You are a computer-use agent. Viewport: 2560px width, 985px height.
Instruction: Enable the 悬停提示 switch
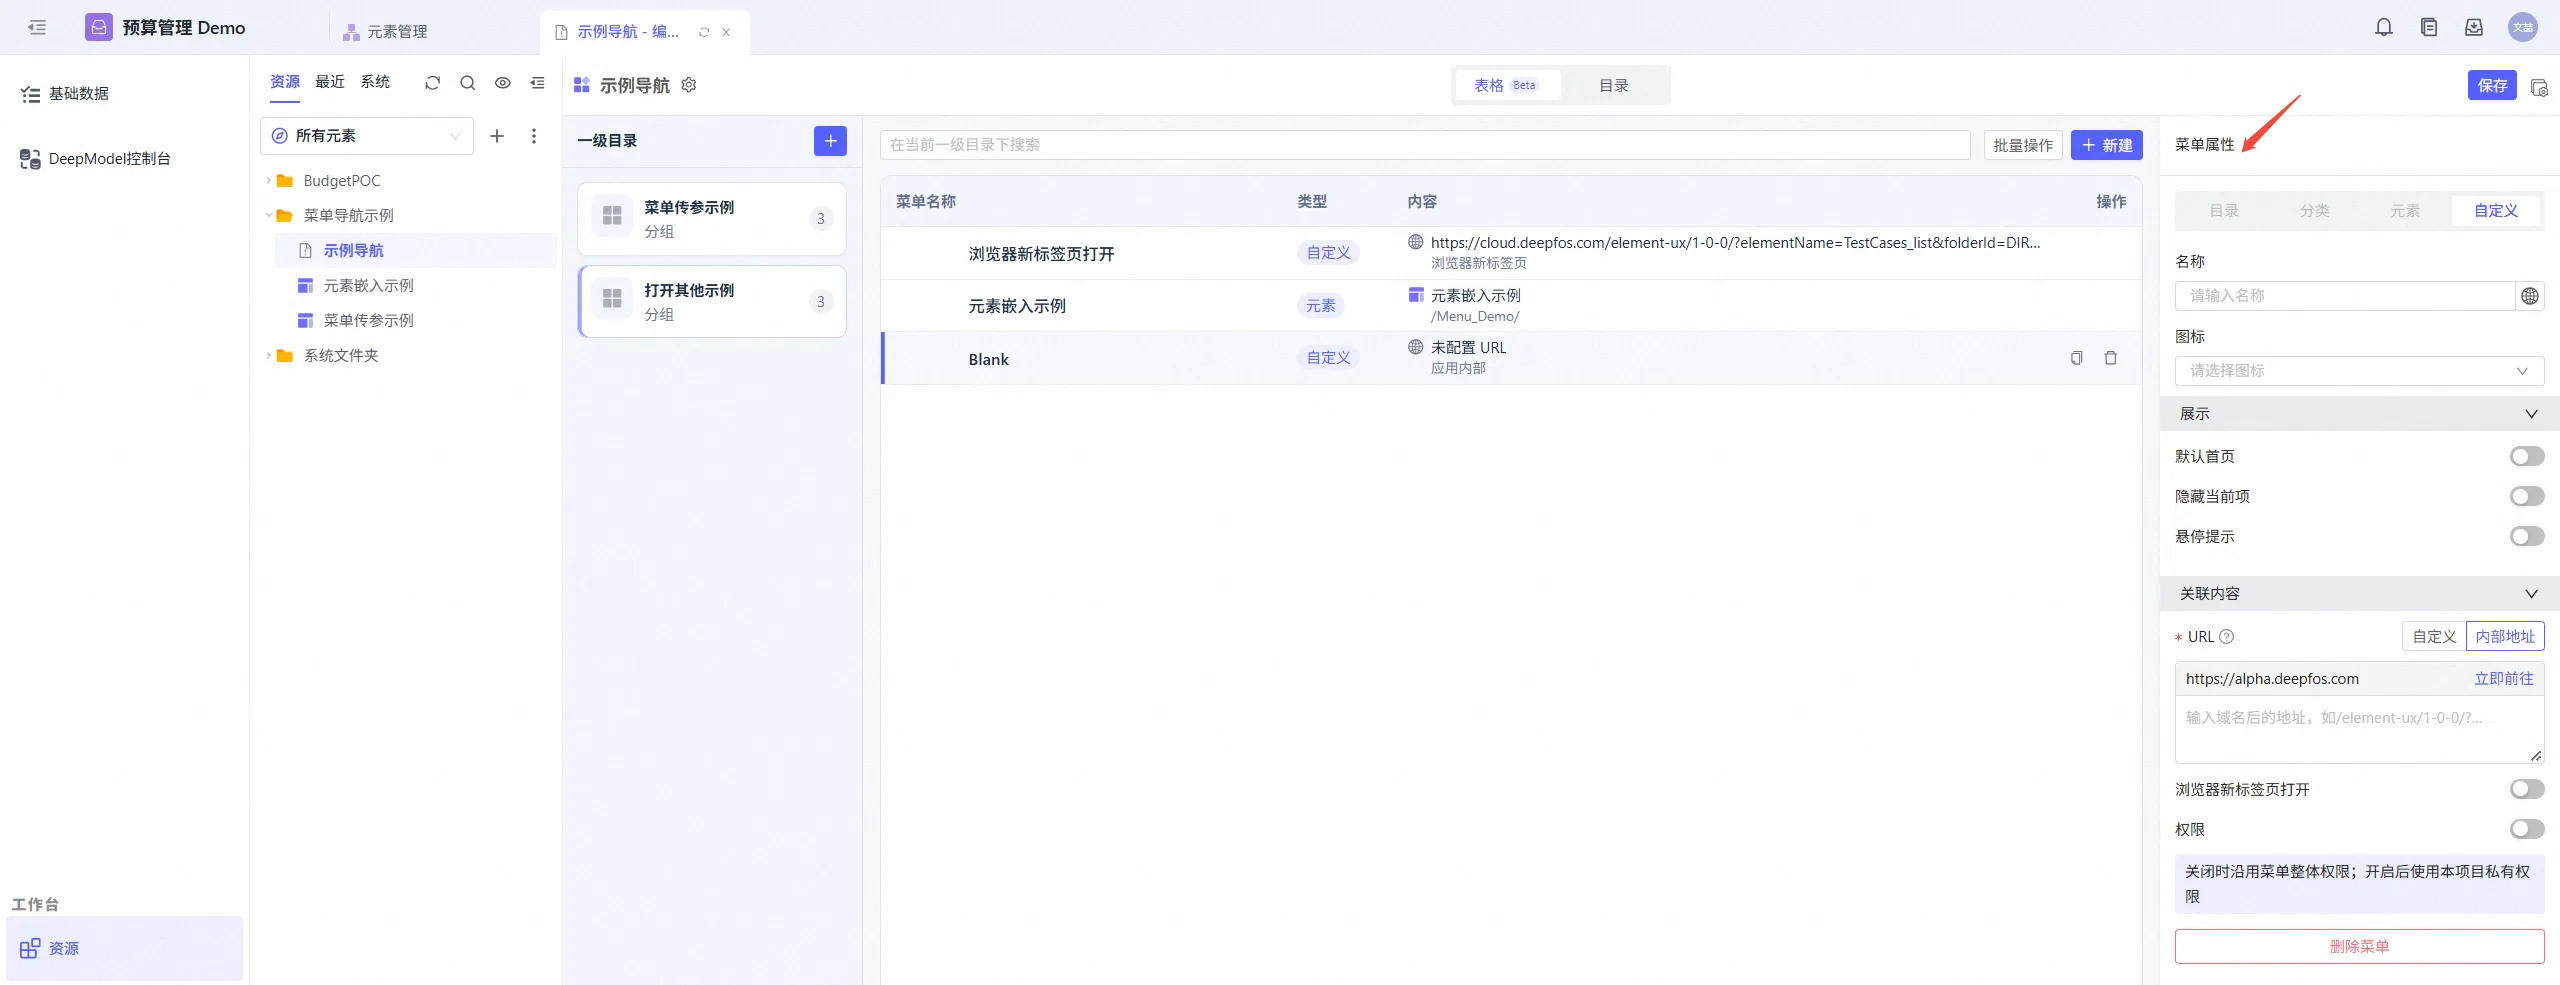[2527, 537]
